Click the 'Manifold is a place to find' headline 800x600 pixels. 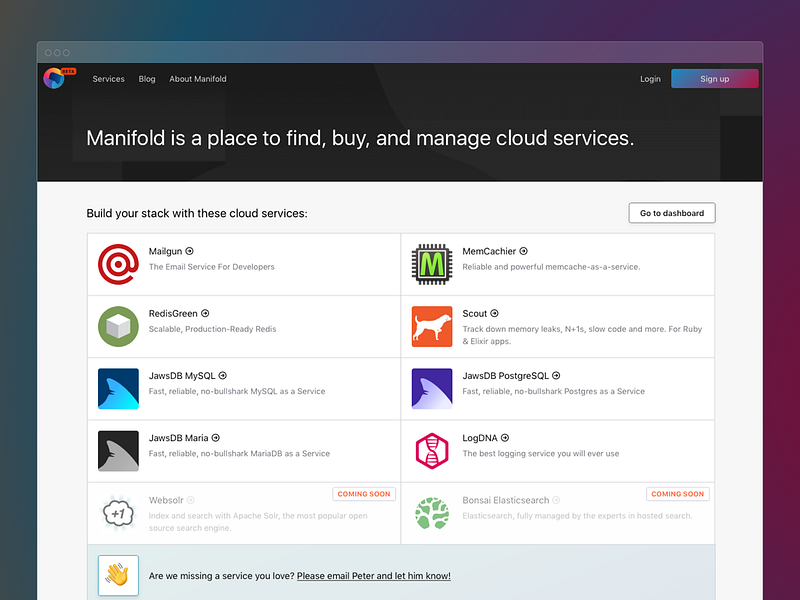click(360, 138)
